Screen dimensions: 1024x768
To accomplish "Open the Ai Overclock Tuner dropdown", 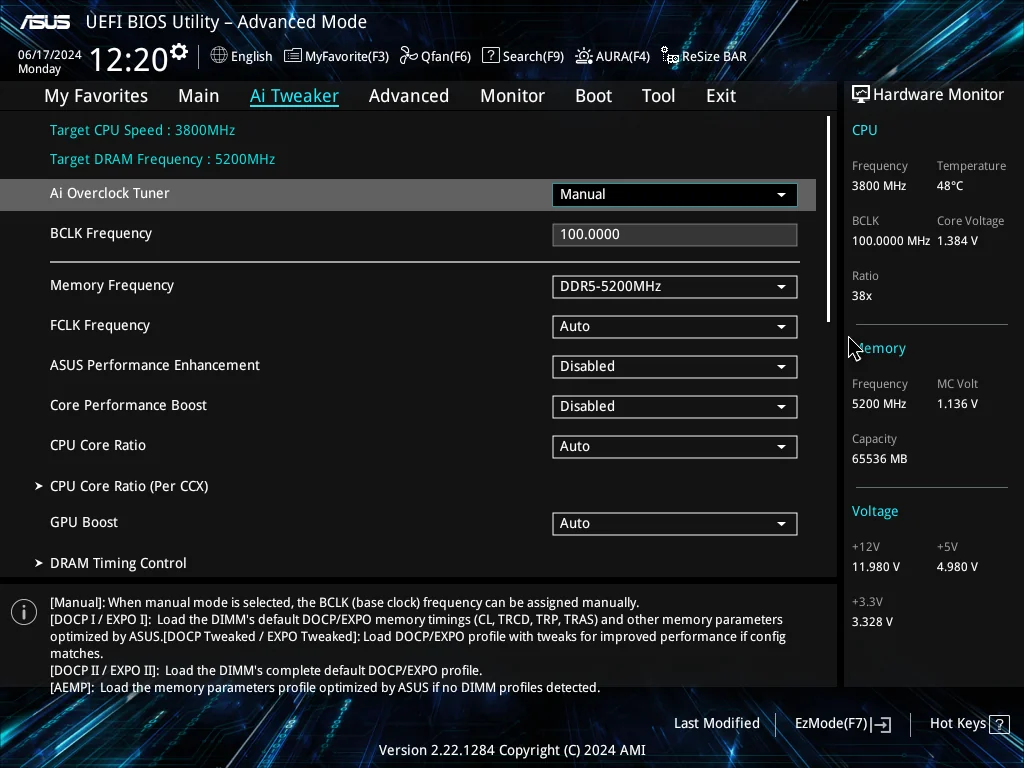I will click(x=674, y=195).
